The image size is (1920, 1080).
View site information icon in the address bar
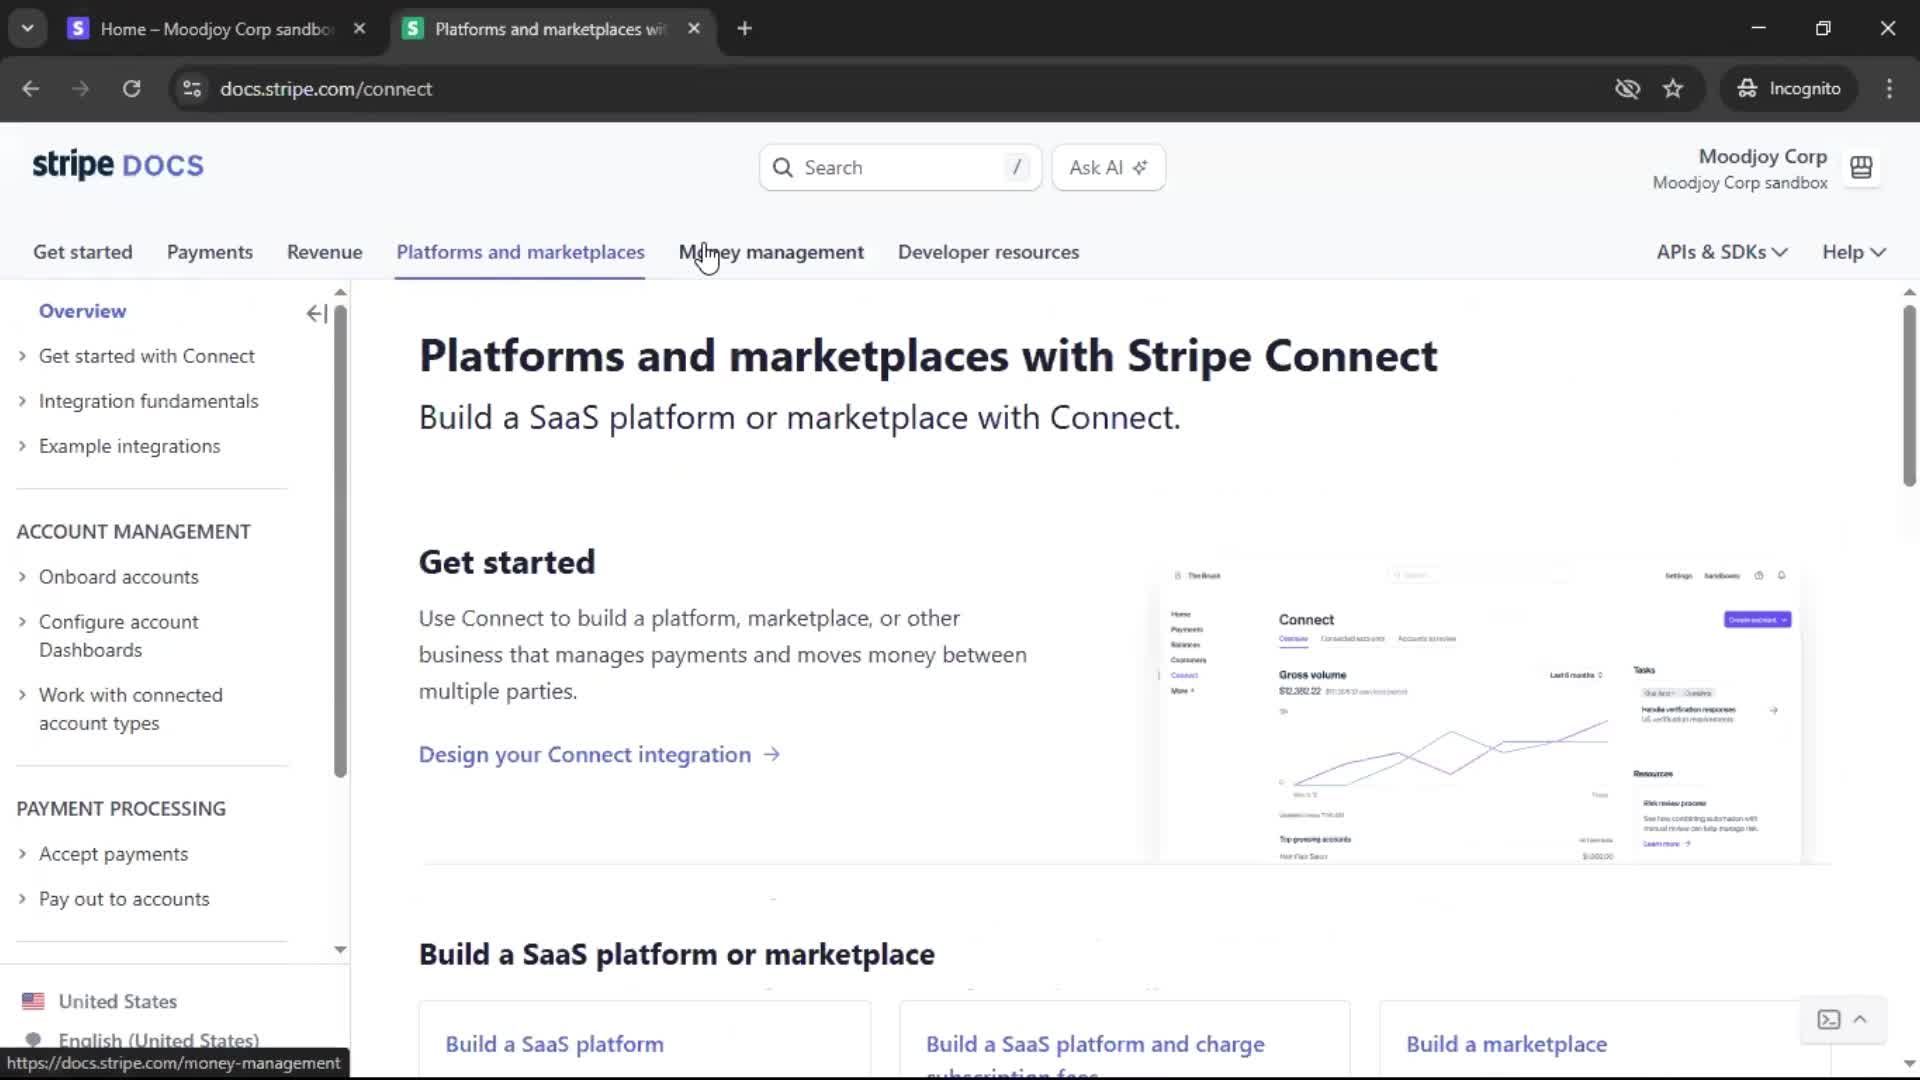tap(192, 89)
